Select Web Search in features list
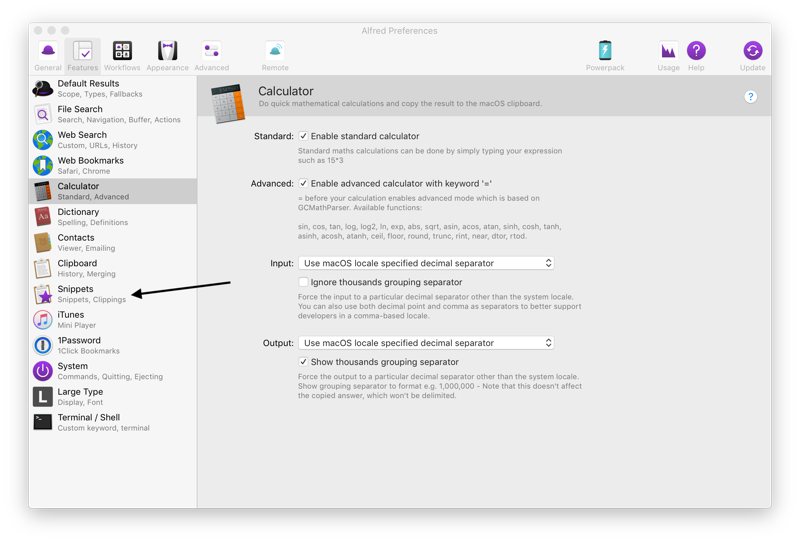The width and height of the screenshot is (800, 542). point(113,140)
